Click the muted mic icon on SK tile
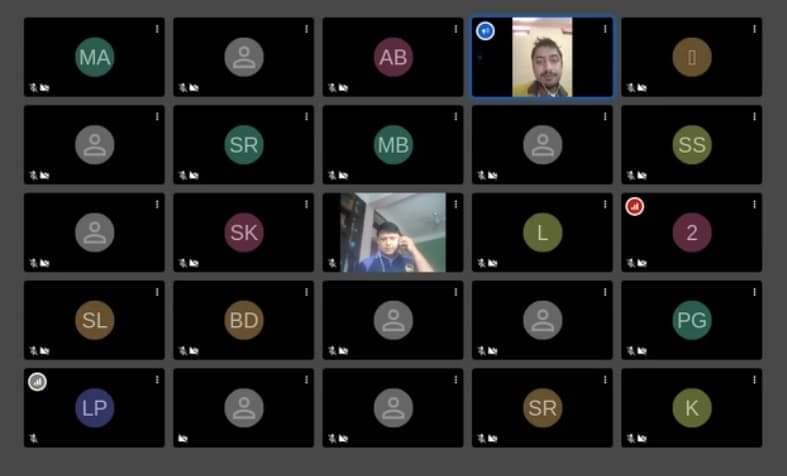The height and width of the screenshot is (476, 787). (183, 263)
